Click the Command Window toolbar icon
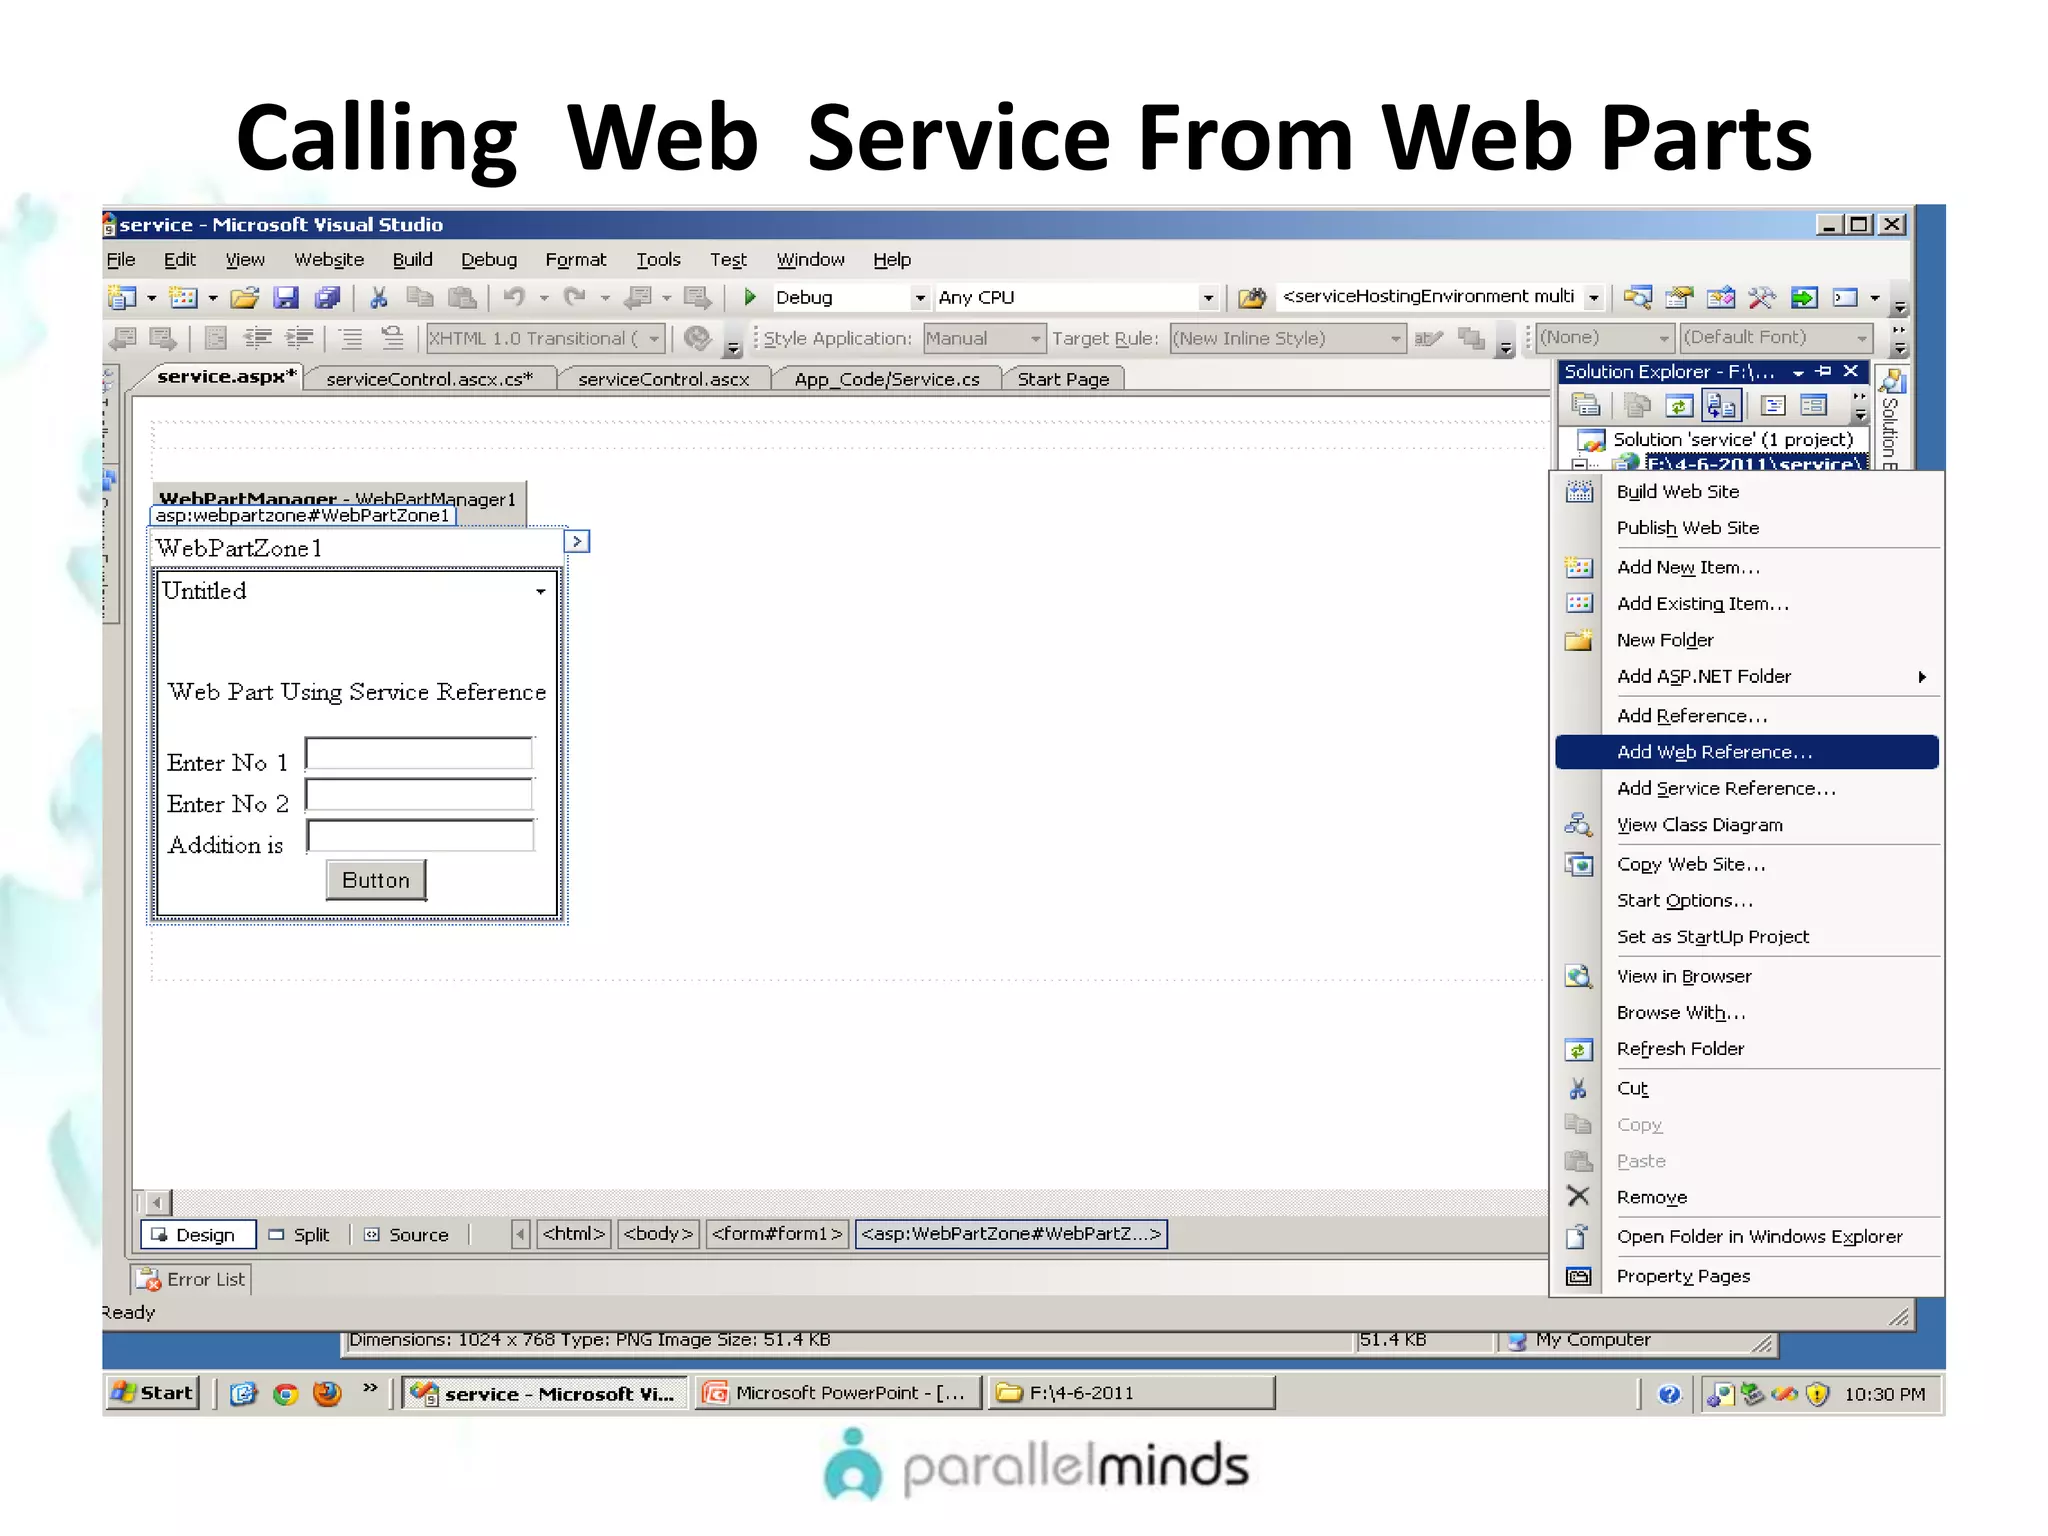2048x1536 pixels. [1845, 297]
